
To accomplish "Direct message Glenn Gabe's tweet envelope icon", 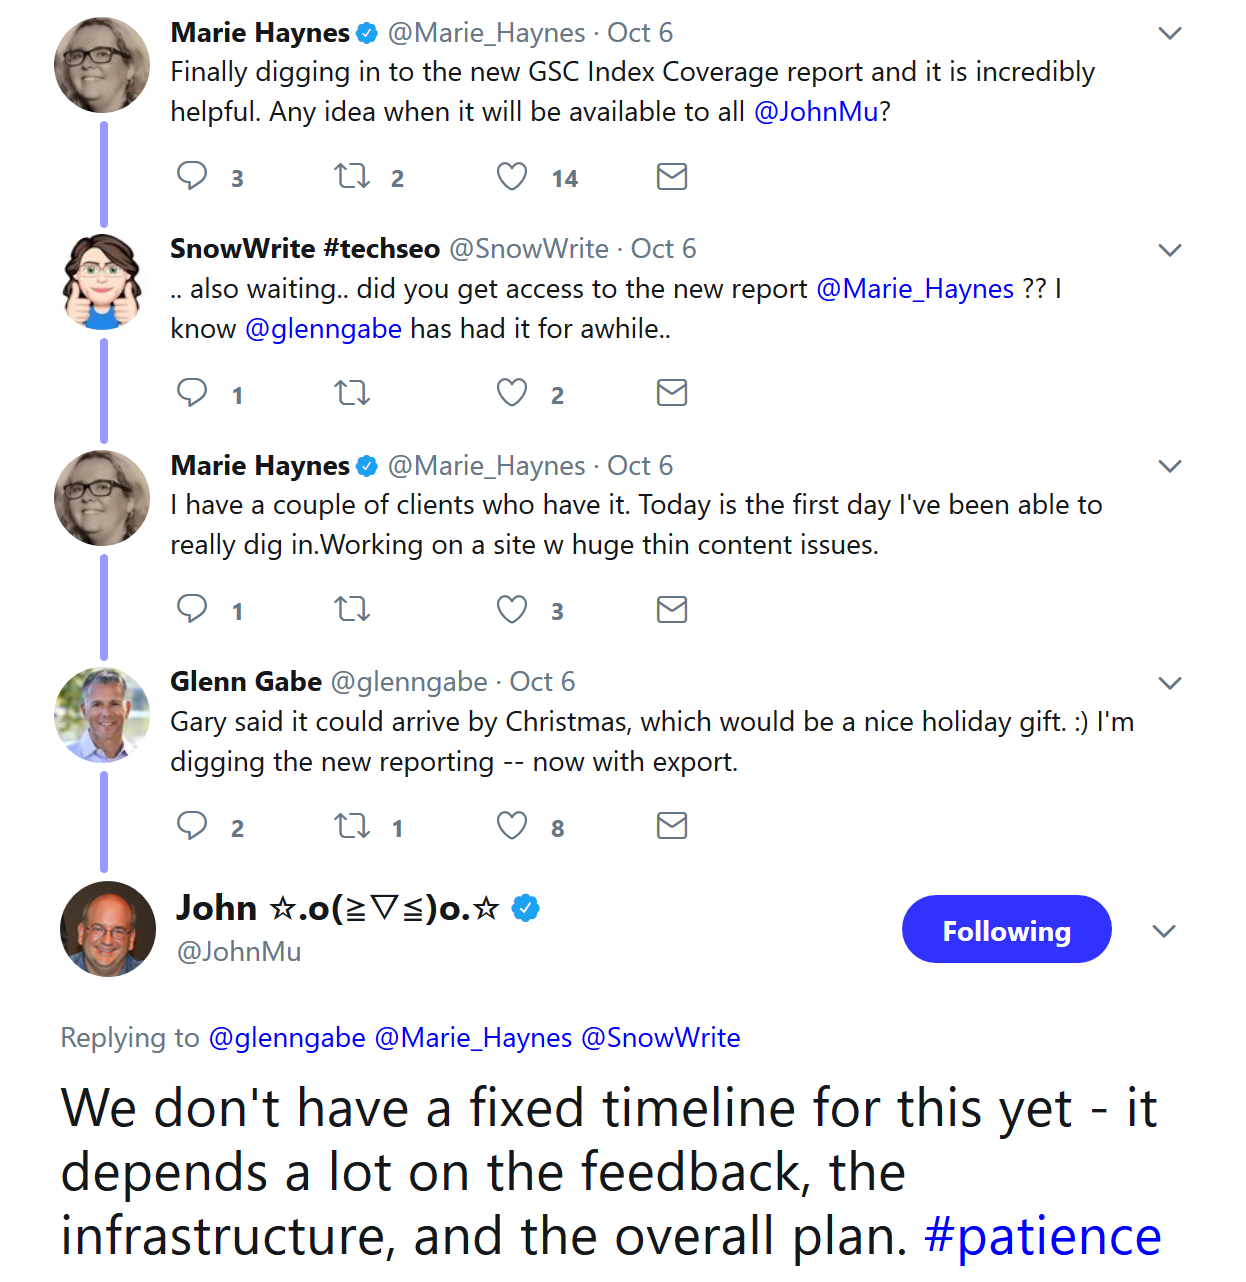I will 672,826.
